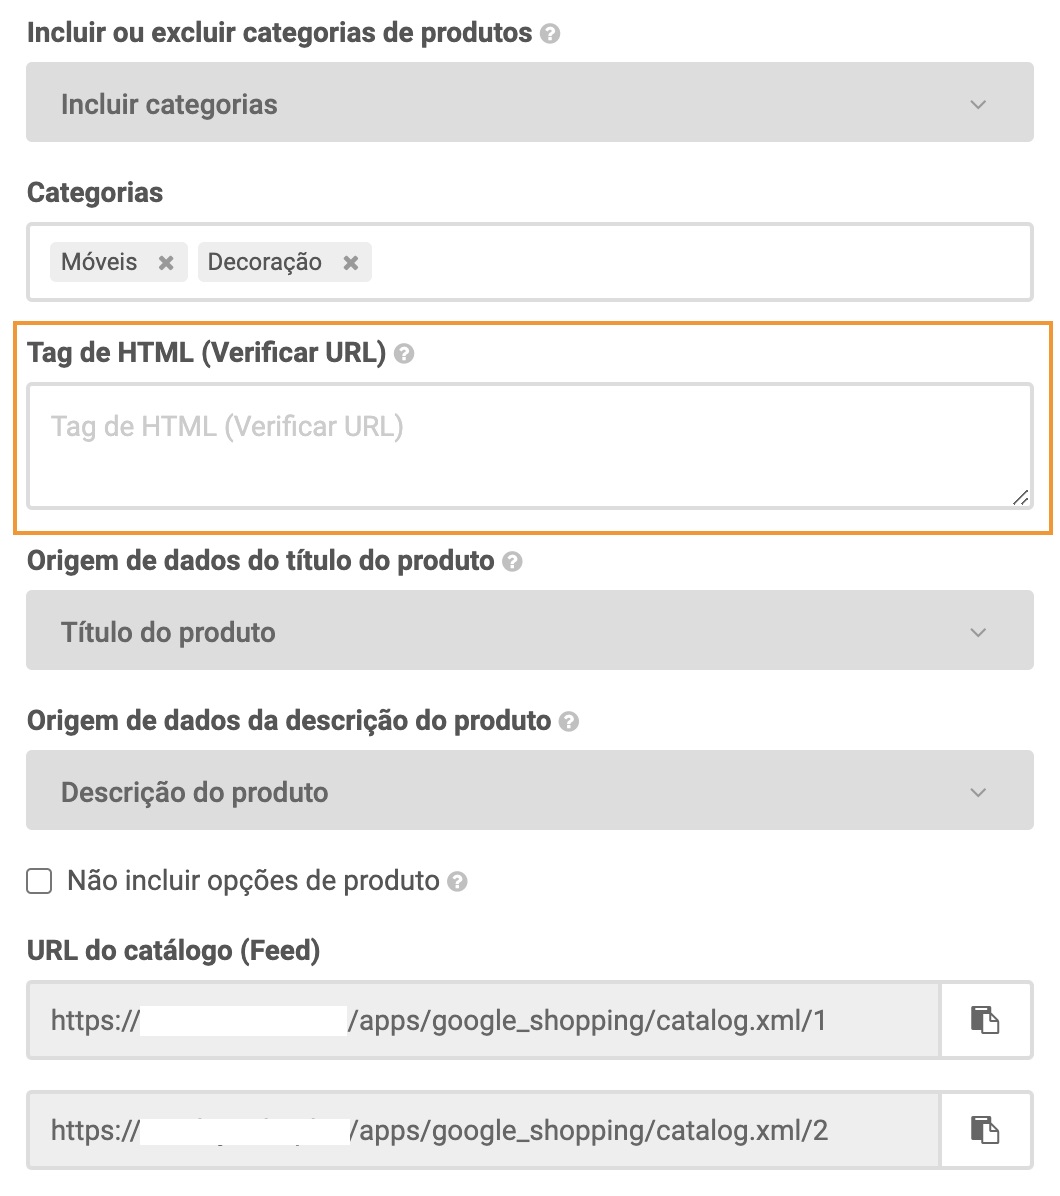Show help for Tag de HTML field
Screen dimensions: 1060x1196
(404, 353)
